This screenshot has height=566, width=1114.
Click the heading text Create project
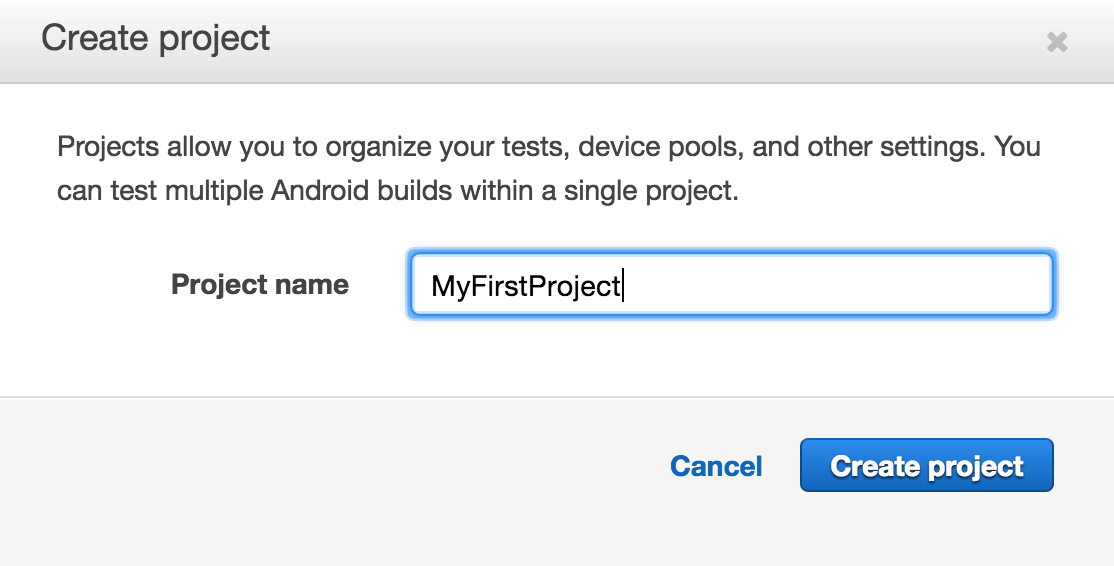tap(156, 39)
